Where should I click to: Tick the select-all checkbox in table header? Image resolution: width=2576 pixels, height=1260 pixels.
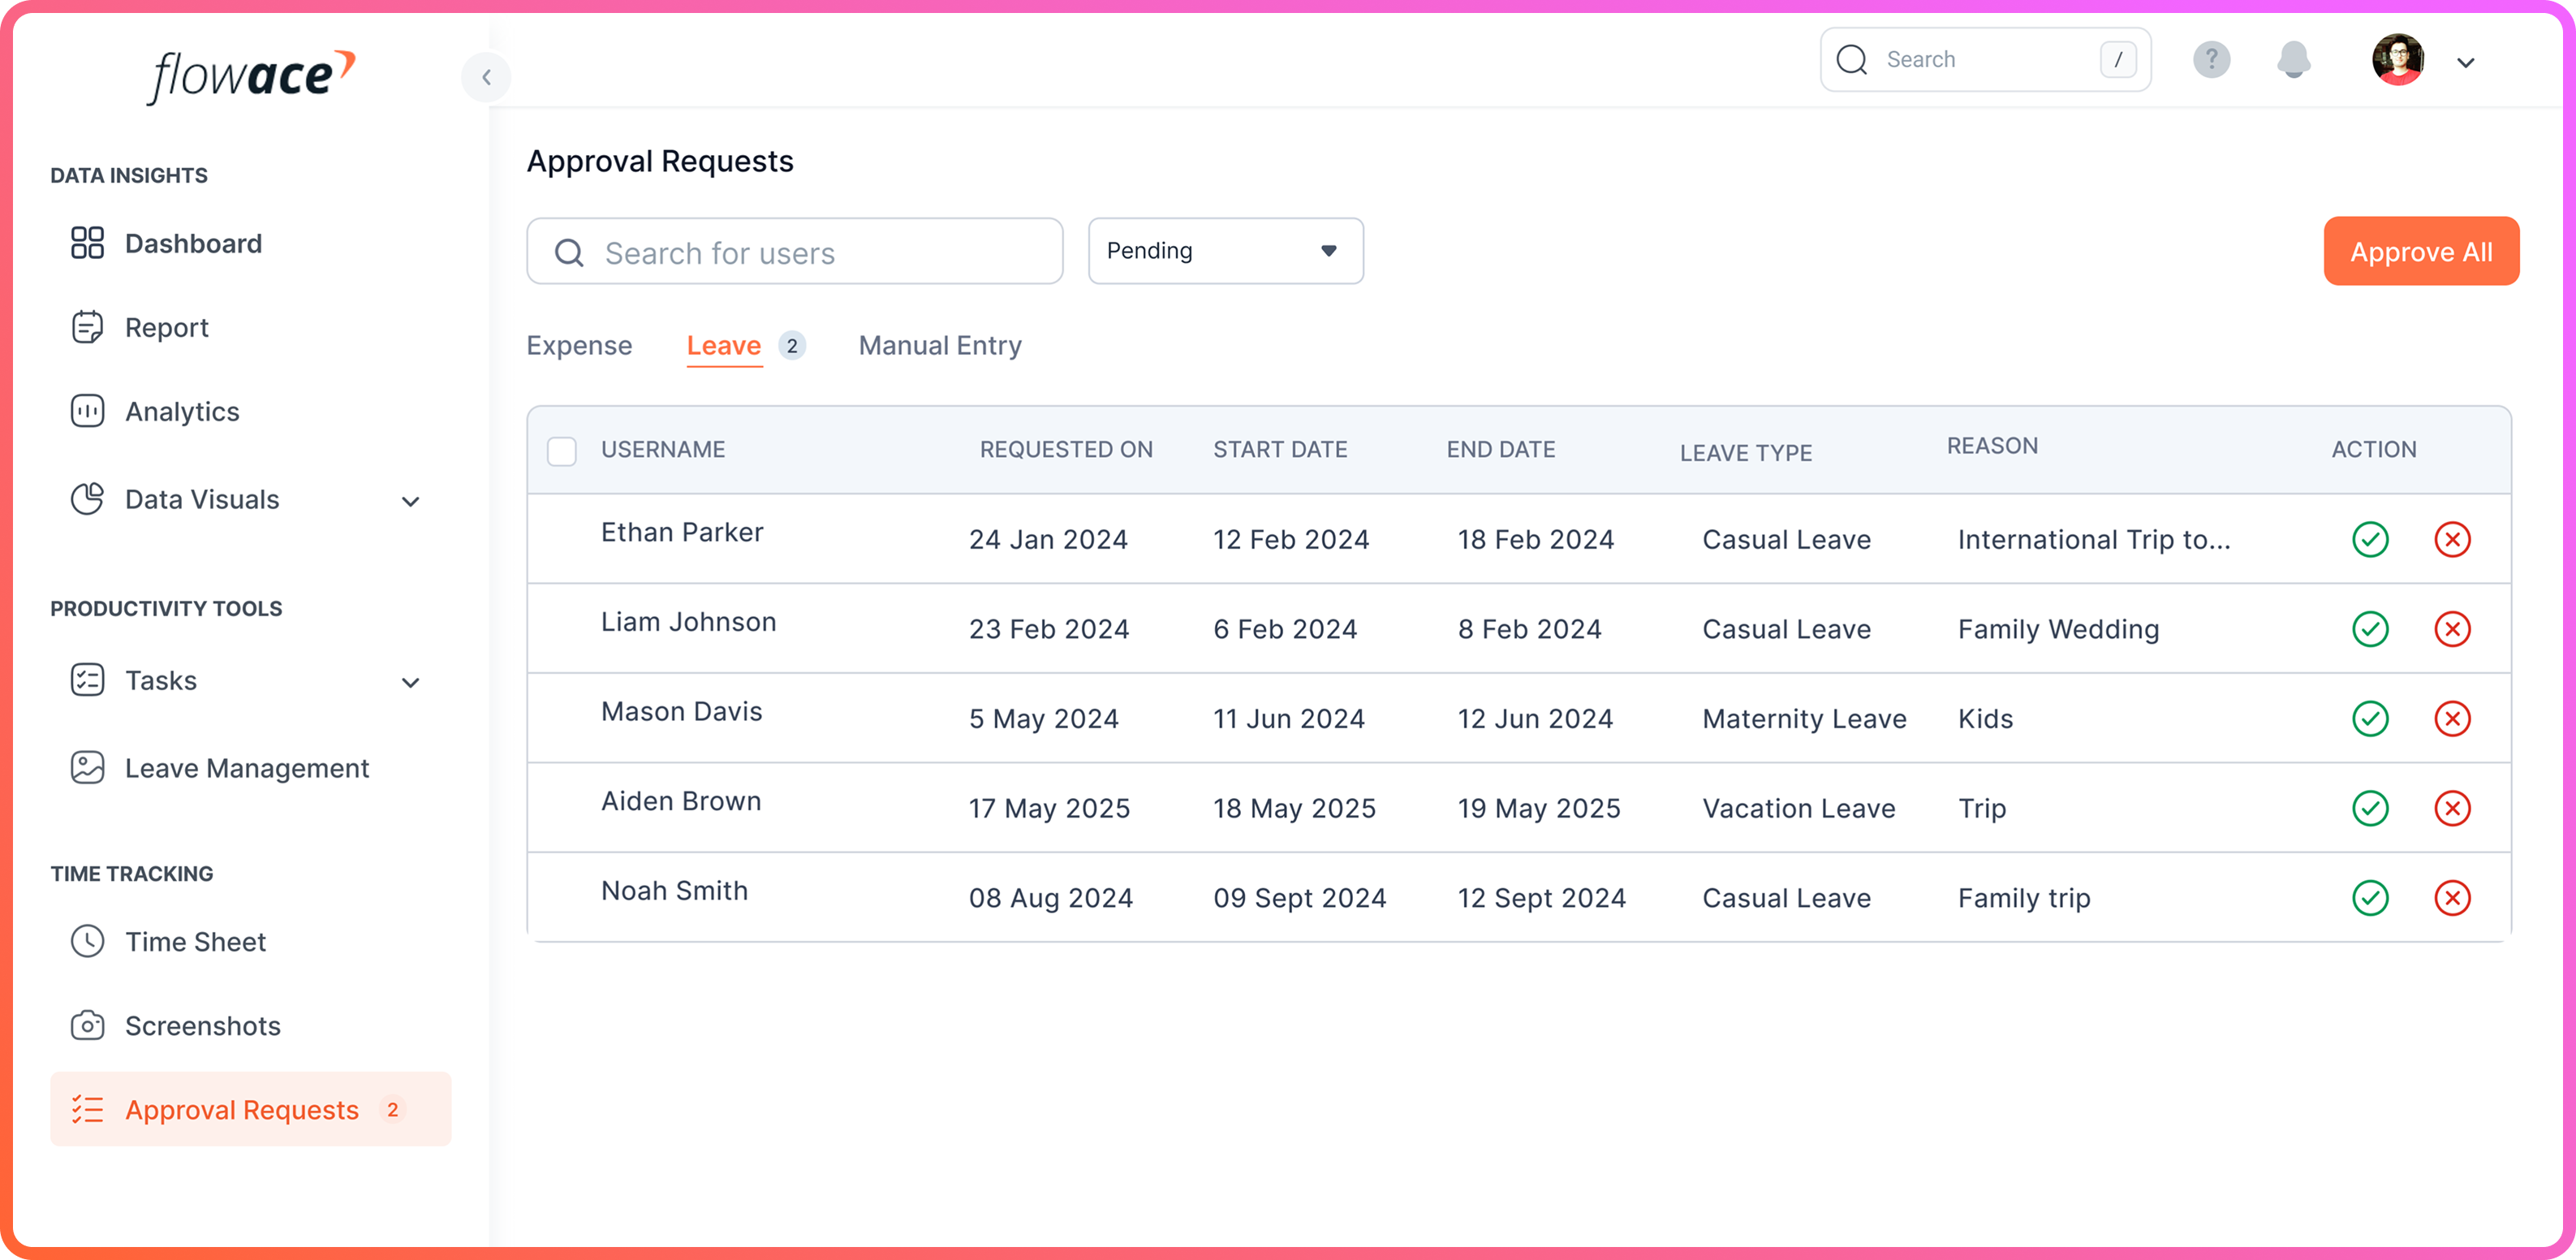click(x=562, y=451)
